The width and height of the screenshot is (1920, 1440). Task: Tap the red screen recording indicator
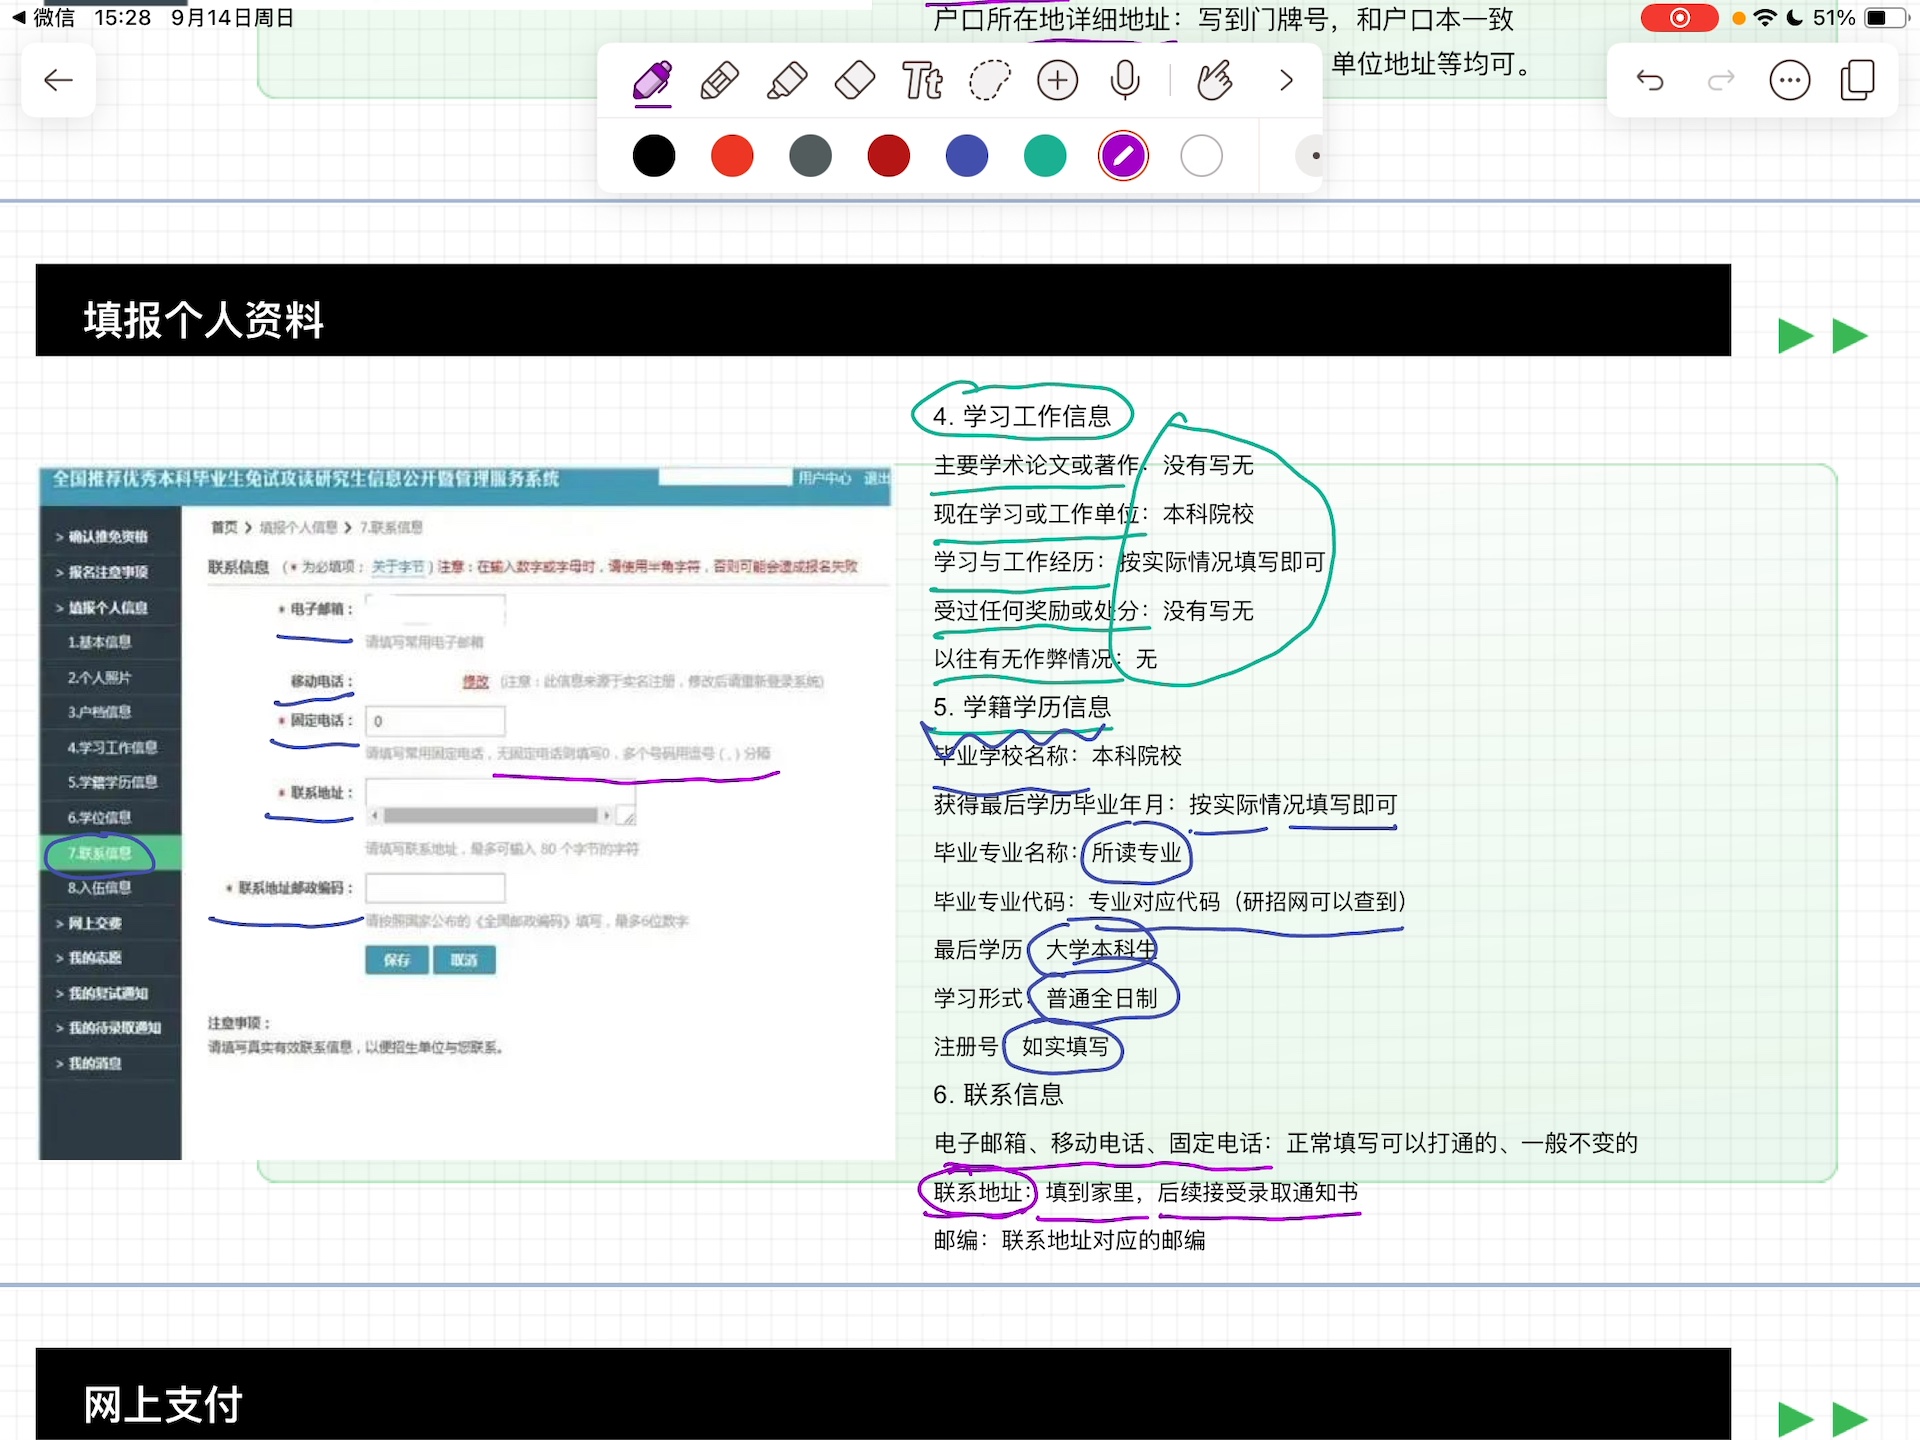click(1679, 18)
